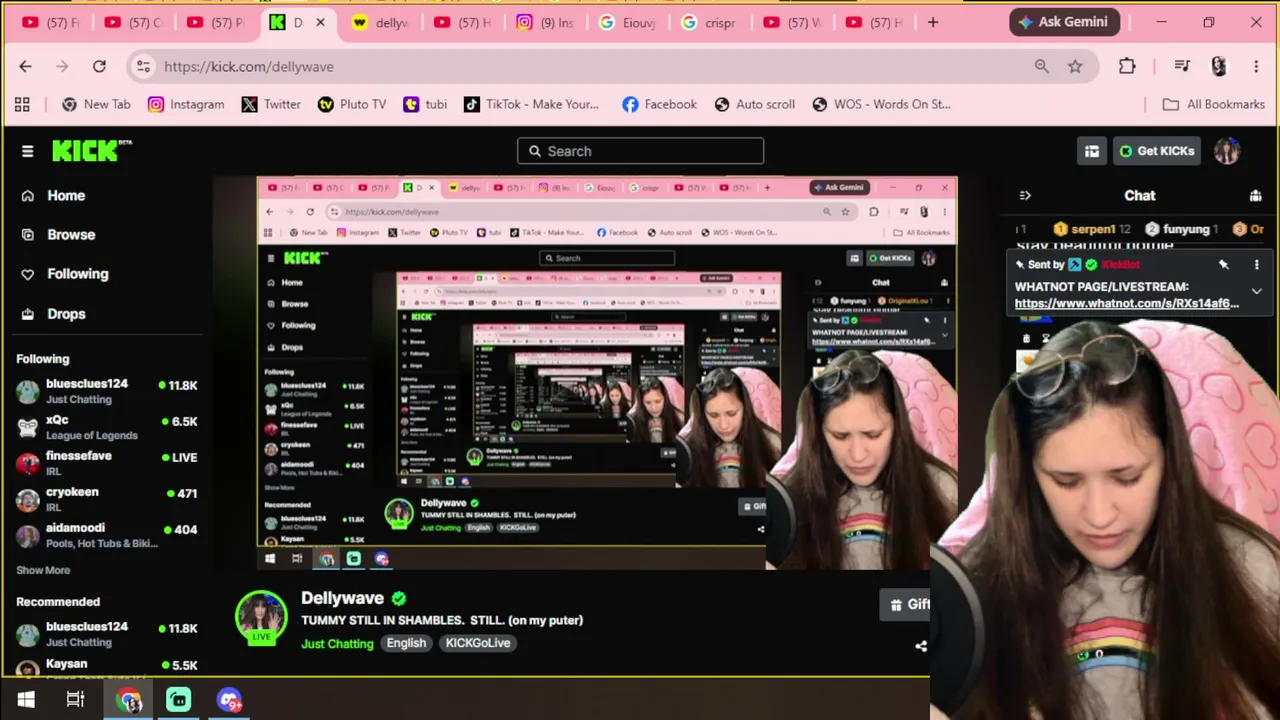Switch to the "(9) Ins" Instagram tab
The image size is (1280, 720).
[x=545, y=22]
